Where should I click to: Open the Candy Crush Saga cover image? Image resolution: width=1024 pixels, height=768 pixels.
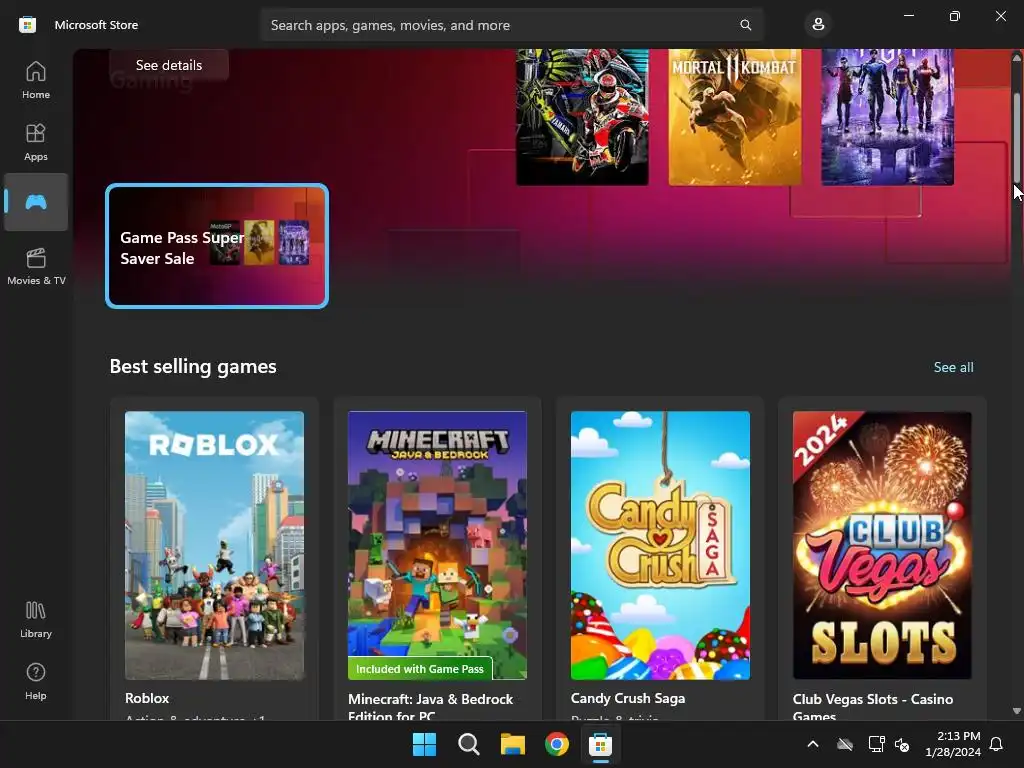point(660,545)
